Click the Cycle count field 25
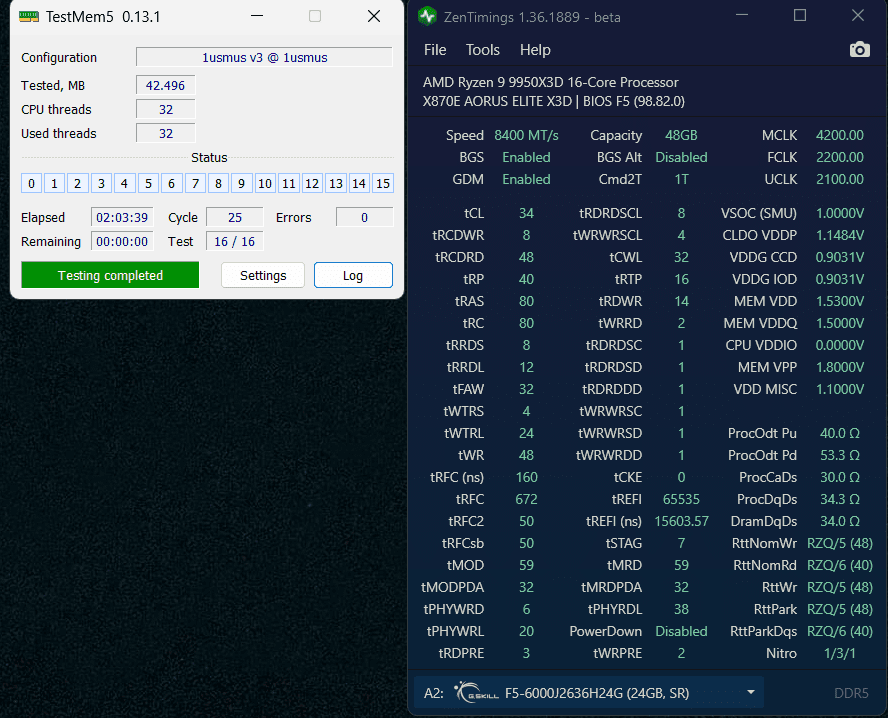888x718 pixels. [x=234, y=217]
